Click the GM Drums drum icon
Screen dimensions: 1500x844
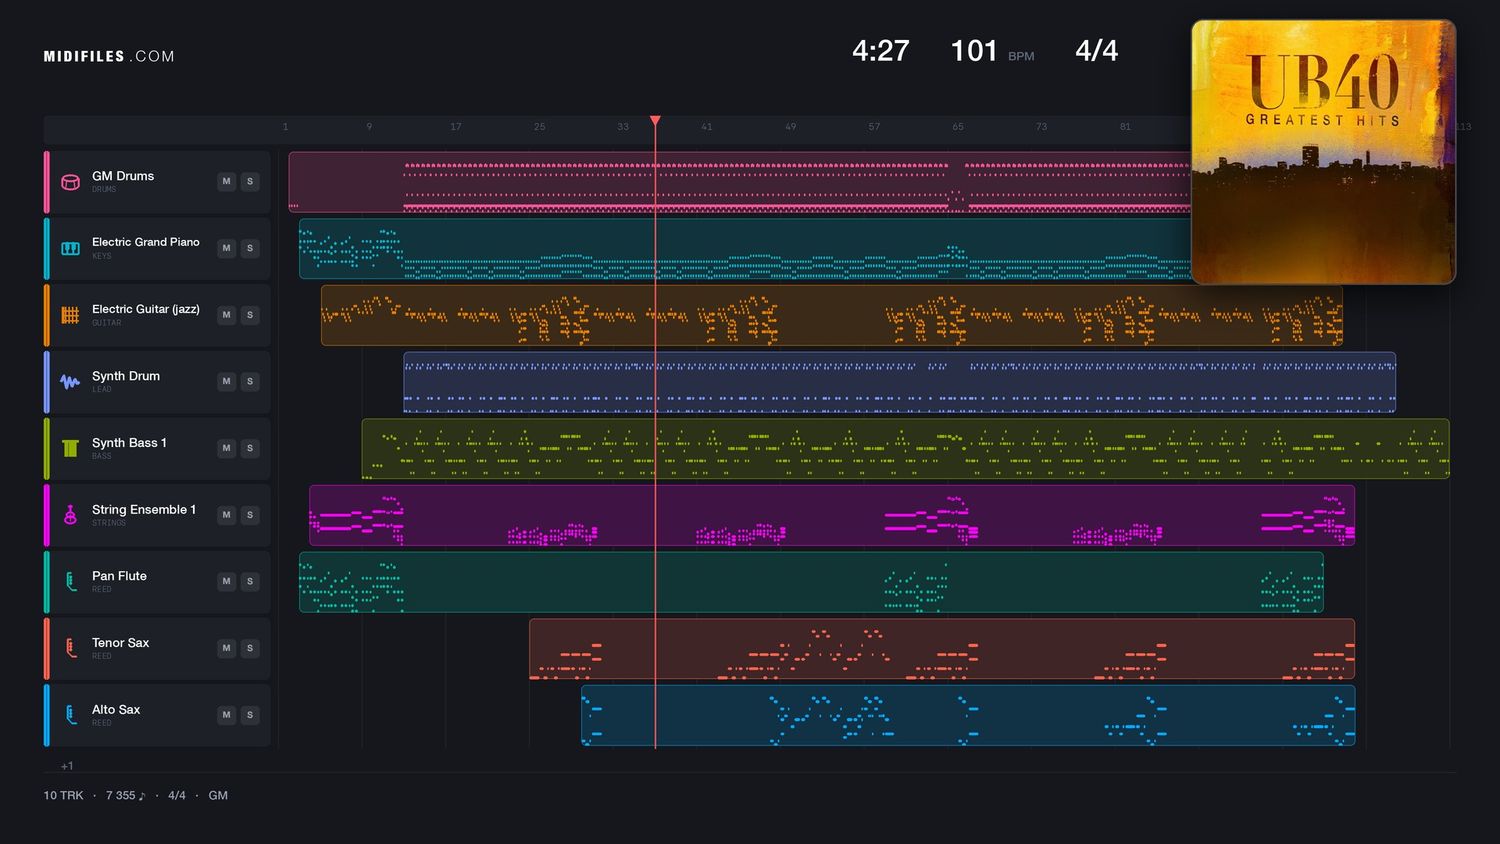click(70, 182)
